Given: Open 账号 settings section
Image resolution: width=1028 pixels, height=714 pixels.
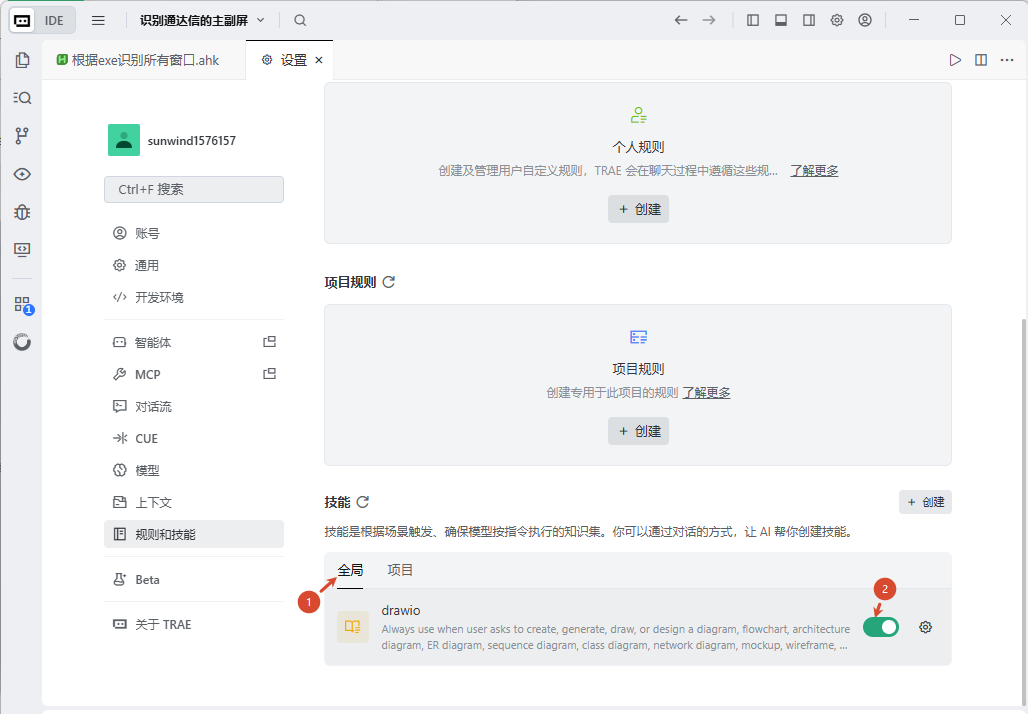Looking at the screenshot, I should click(194, 233).
